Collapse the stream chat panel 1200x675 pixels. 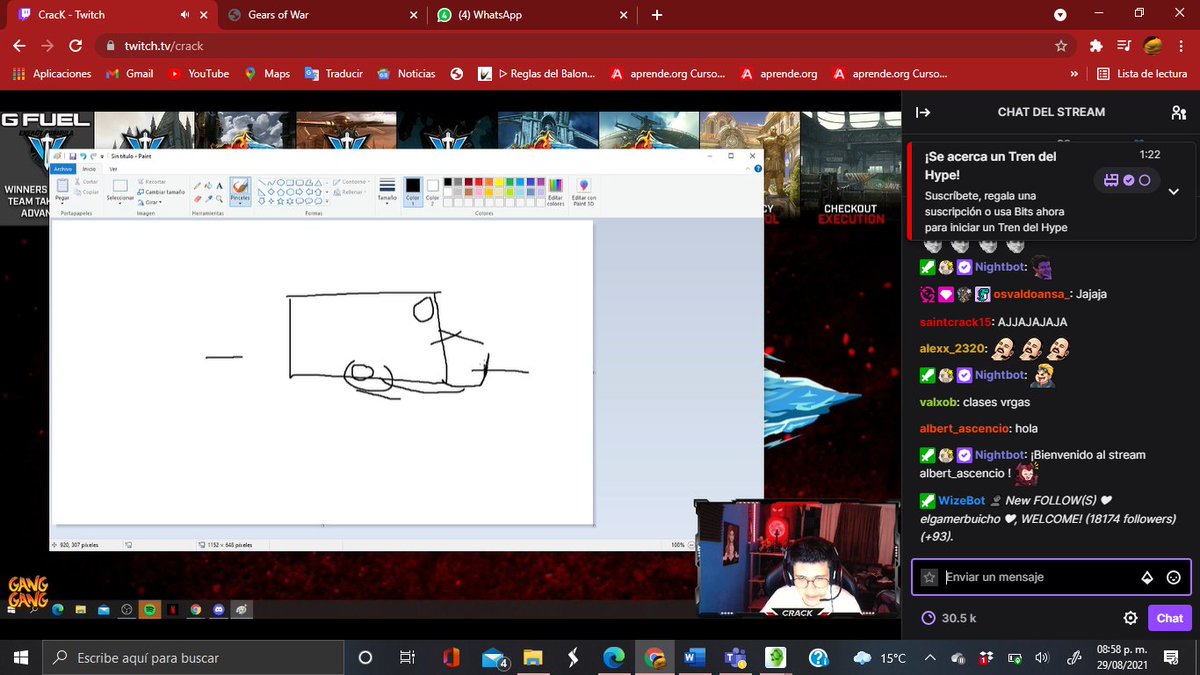923,112
